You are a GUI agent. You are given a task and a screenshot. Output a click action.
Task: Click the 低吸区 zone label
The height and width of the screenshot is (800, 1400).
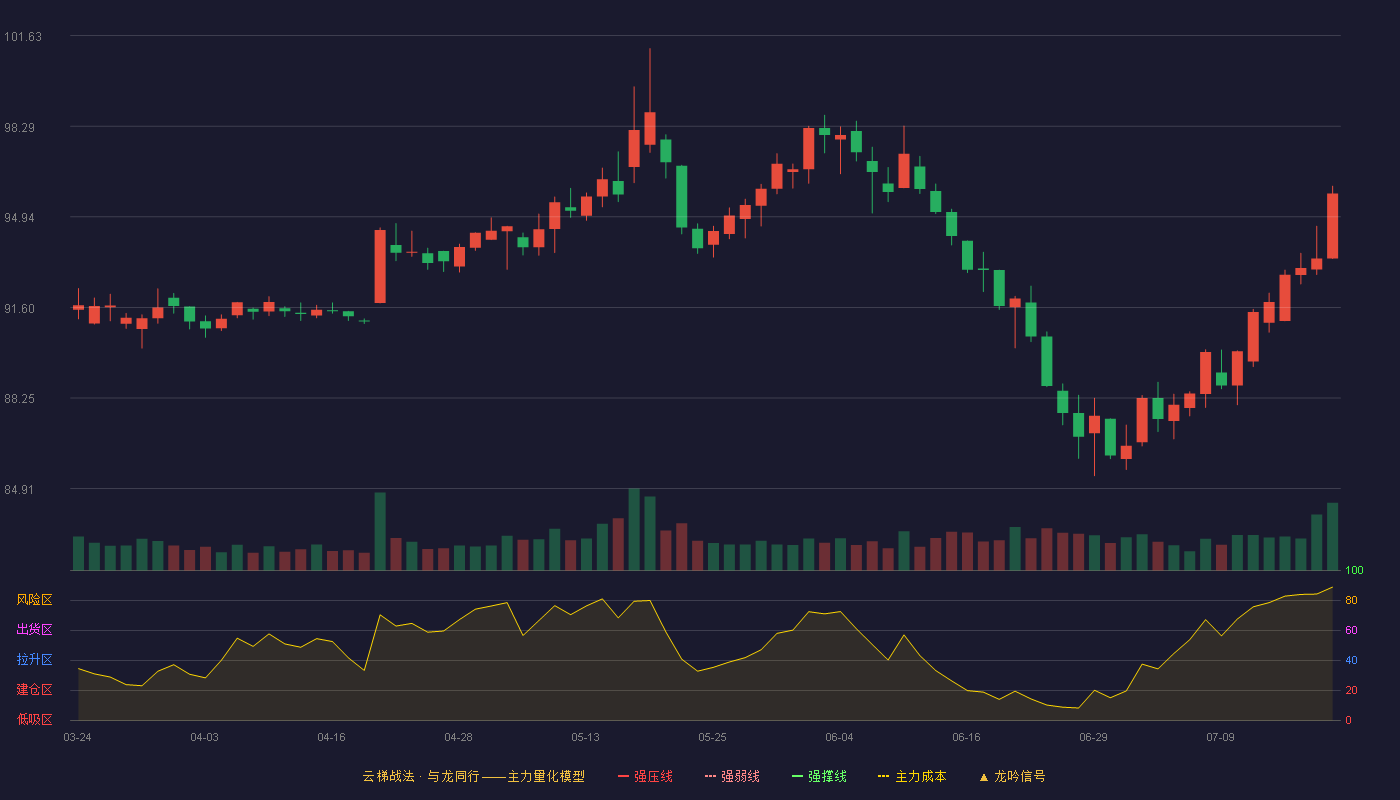(x=34, y=719)
